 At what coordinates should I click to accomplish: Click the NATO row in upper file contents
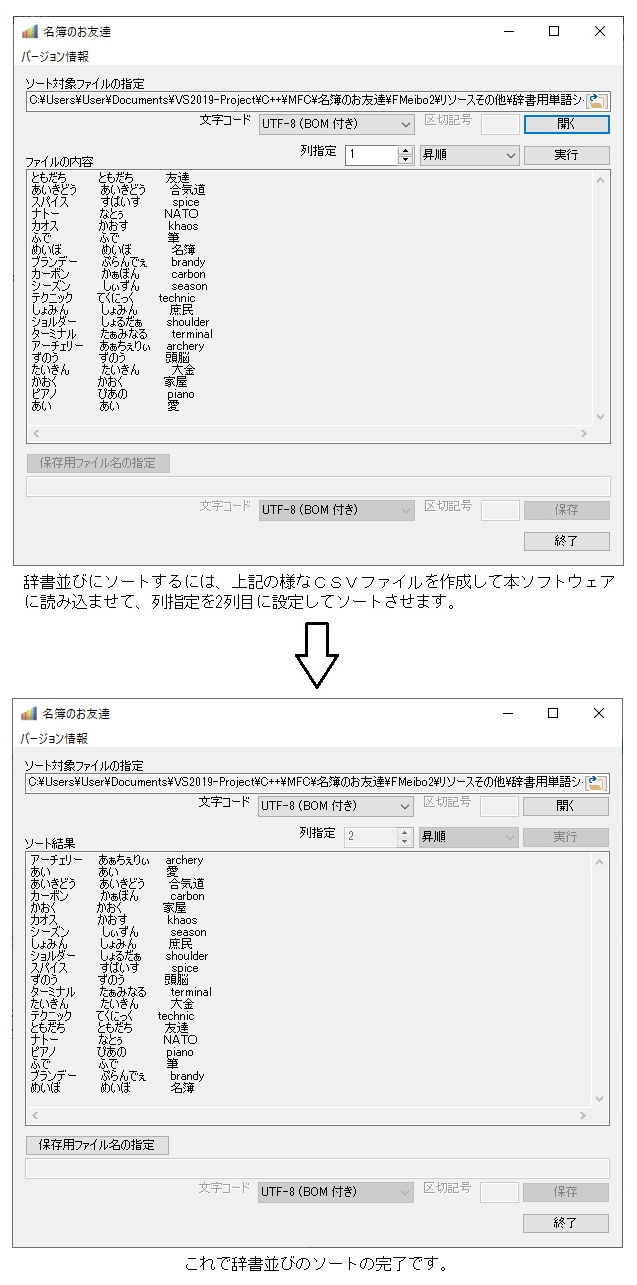pos(114,213)
